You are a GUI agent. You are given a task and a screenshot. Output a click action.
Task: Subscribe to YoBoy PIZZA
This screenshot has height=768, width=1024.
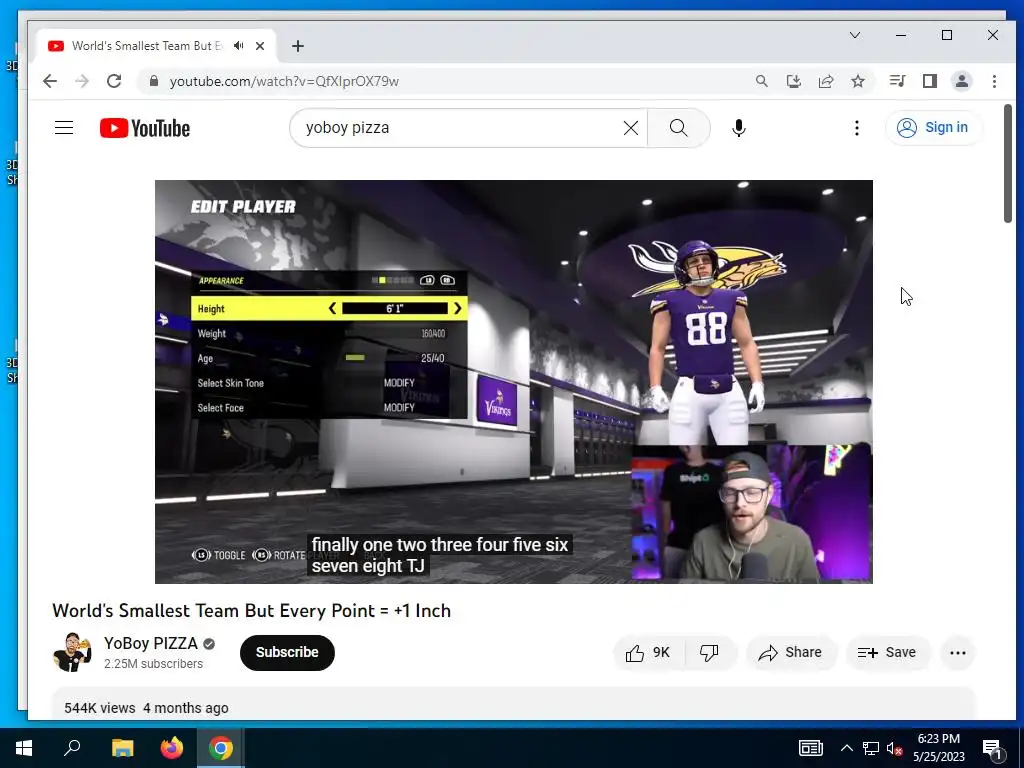click(287, 652)
